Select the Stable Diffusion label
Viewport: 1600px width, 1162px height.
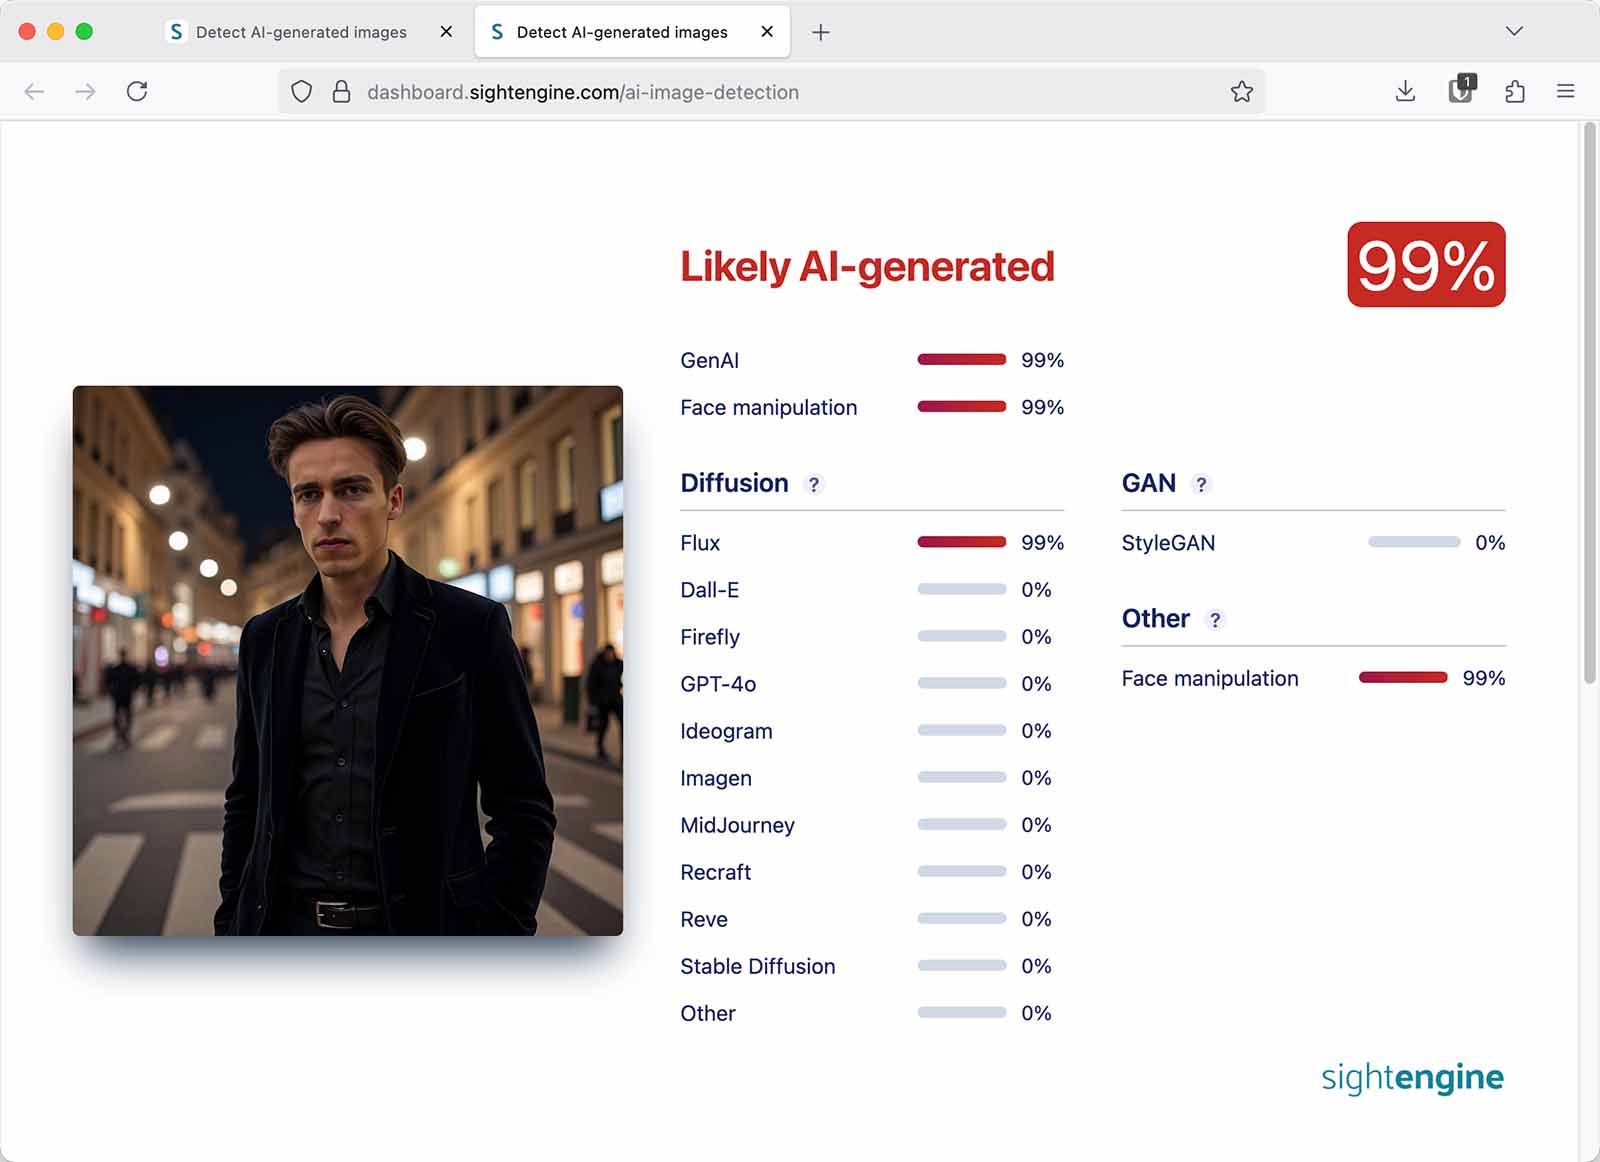tap(758, 966)
